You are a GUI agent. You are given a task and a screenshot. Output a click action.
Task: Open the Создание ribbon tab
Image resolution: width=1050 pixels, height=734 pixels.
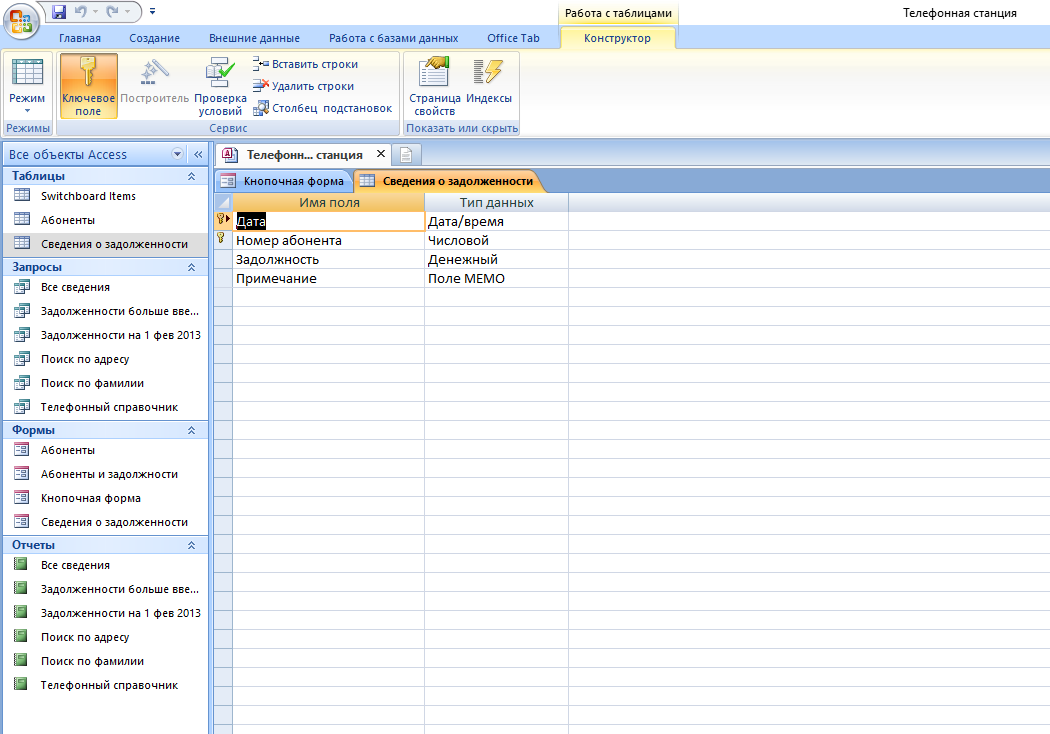[x=154, y=38]
